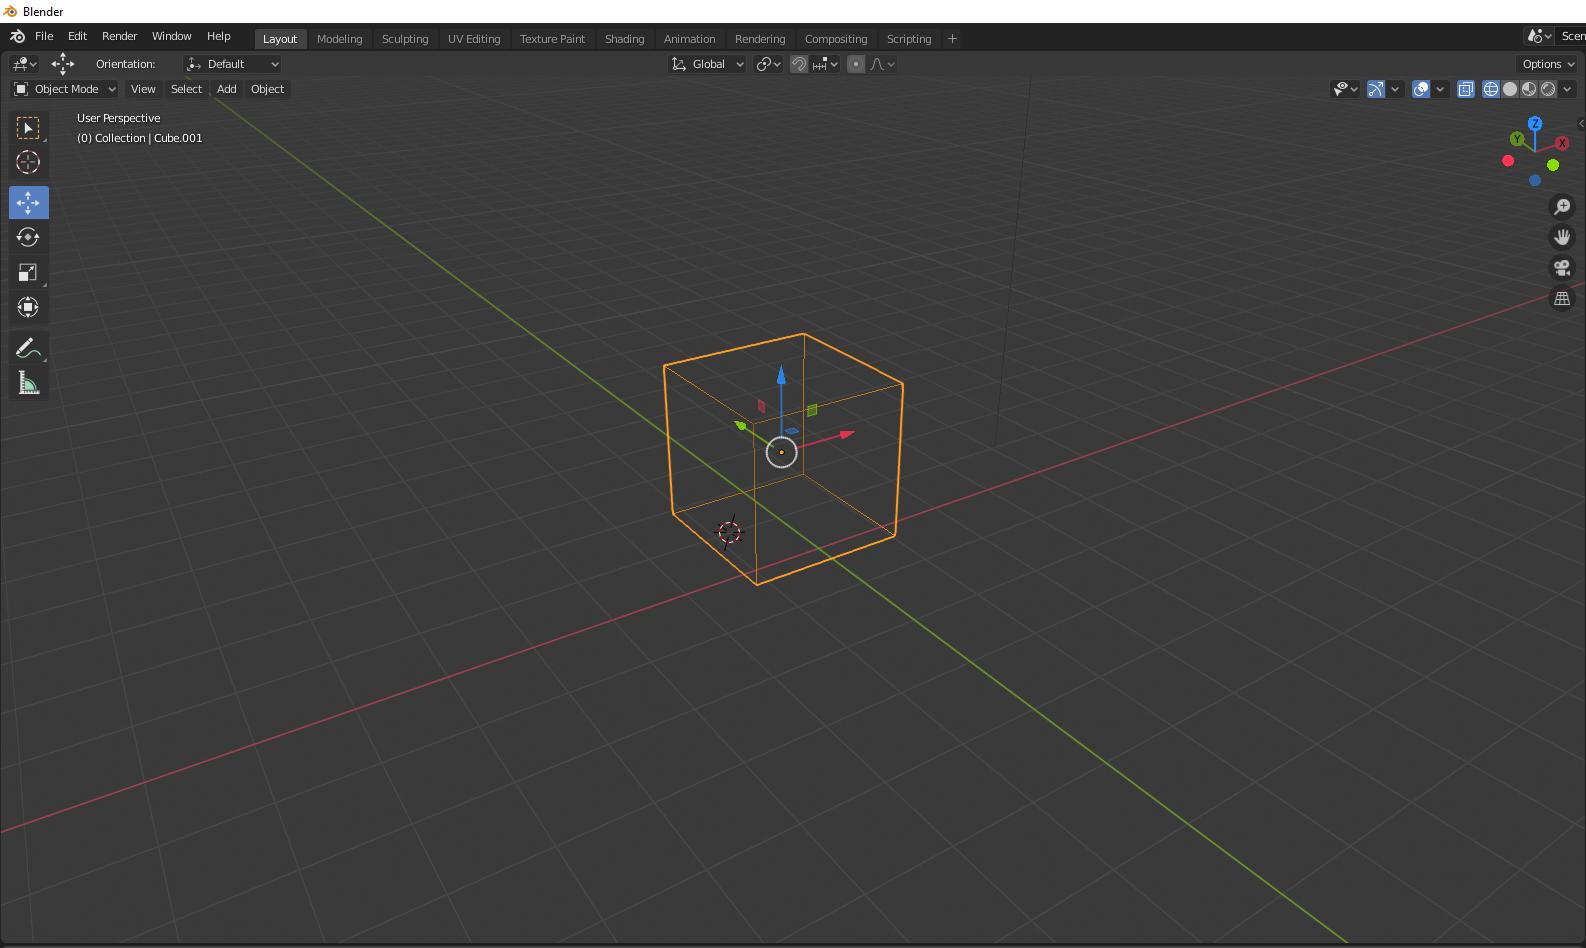Open the selectability and visibility dropdown
The height and width of the screenshot is (948, 1586).
(x=1346, y=89)
